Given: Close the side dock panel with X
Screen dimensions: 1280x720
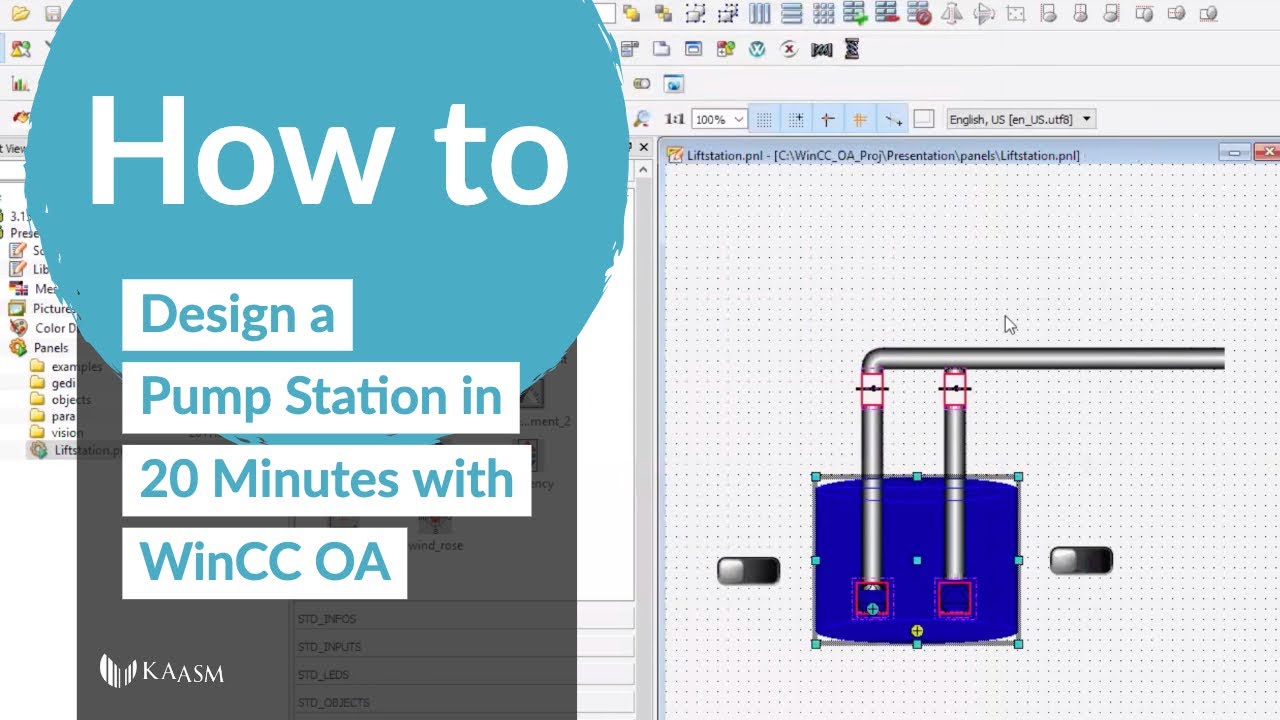Looking at the screenshot, I should click(x=645, y=148).
